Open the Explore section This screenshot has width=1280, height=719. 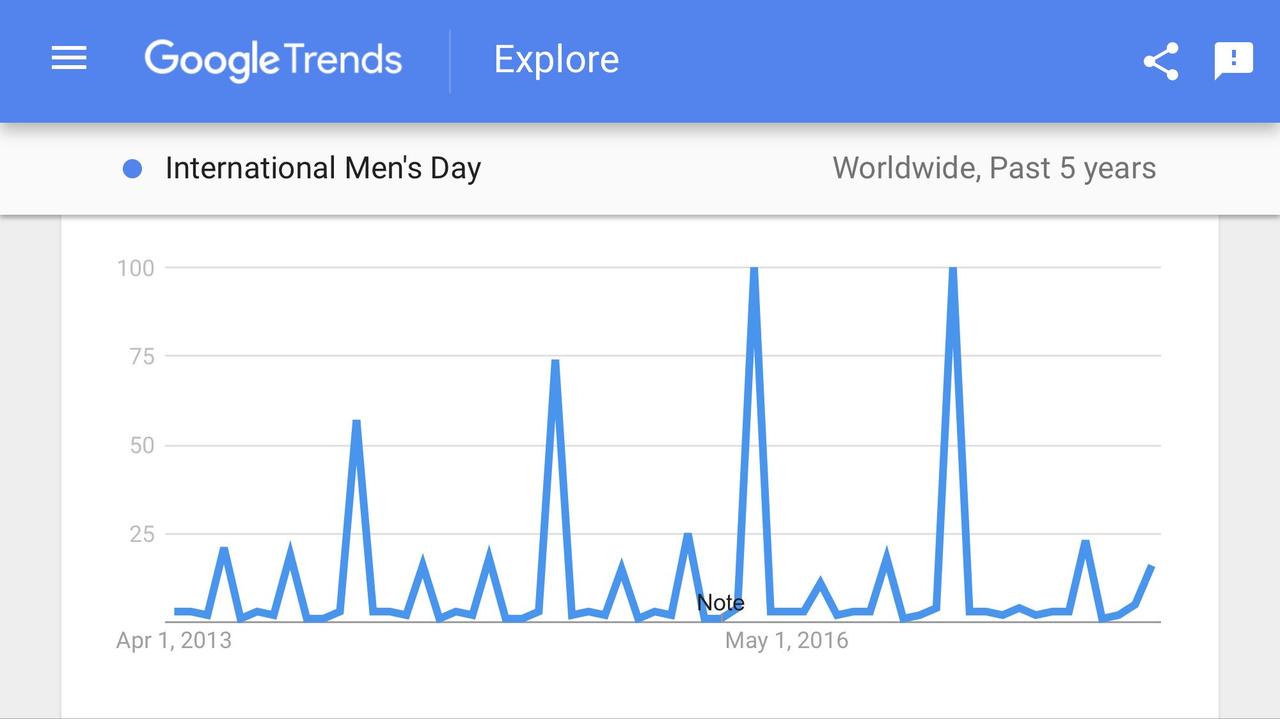[x=556, y=60]
